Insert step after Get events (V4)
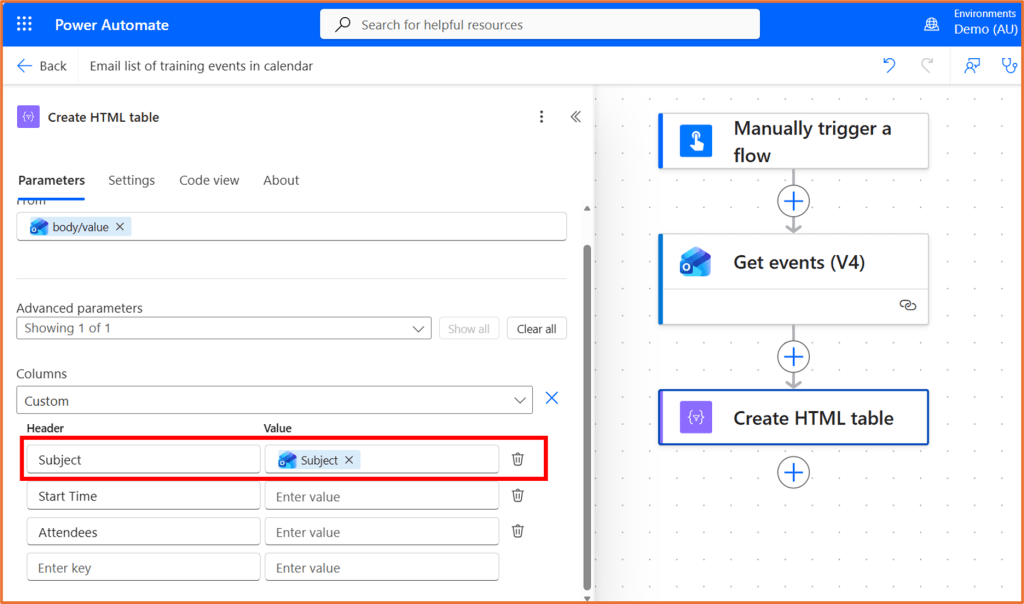Image resolution: width=1024 pixels, height=604 pixels. point(793,357)
